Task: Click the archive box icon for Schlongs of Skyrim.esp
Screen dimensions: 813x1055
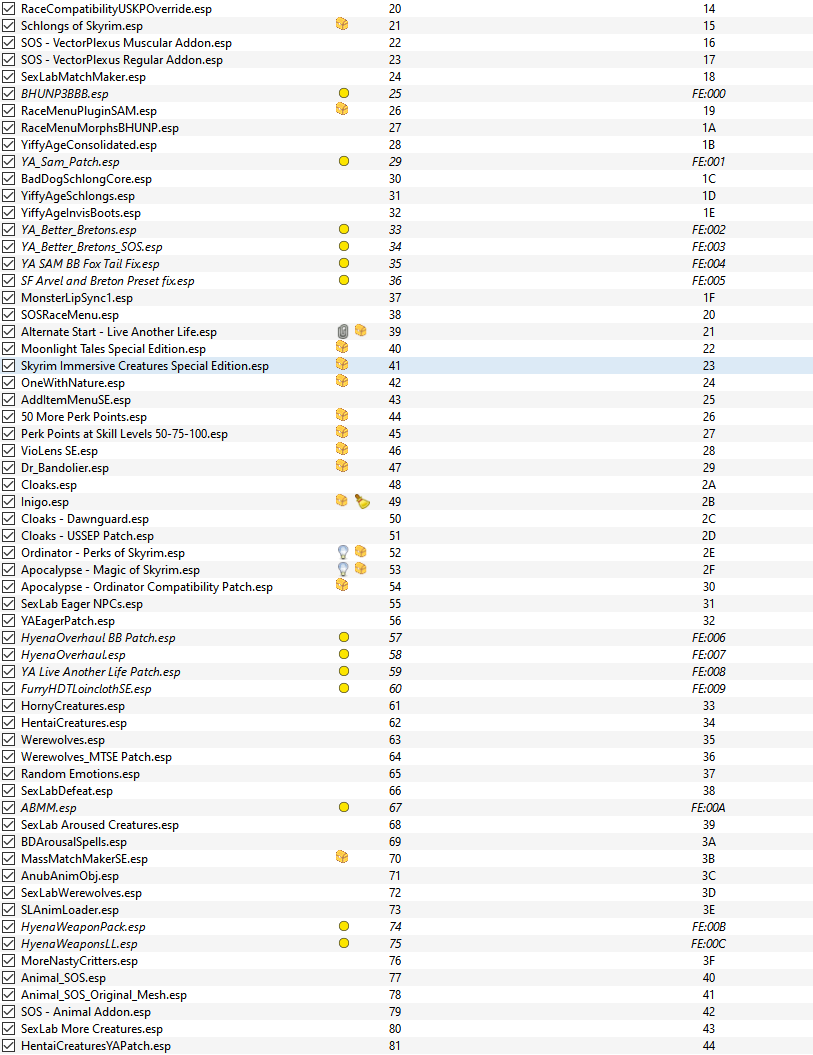Action: pyautogui.click(x=342, y=25)
